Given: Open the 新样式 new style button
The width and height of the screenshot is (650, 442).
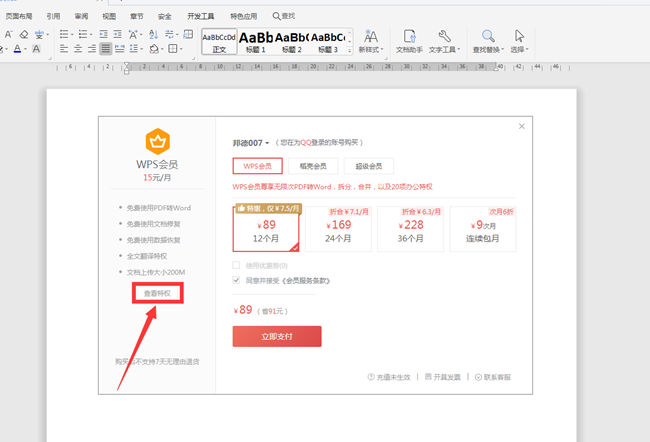Looking at the screenshot, I should pos(371,41).
